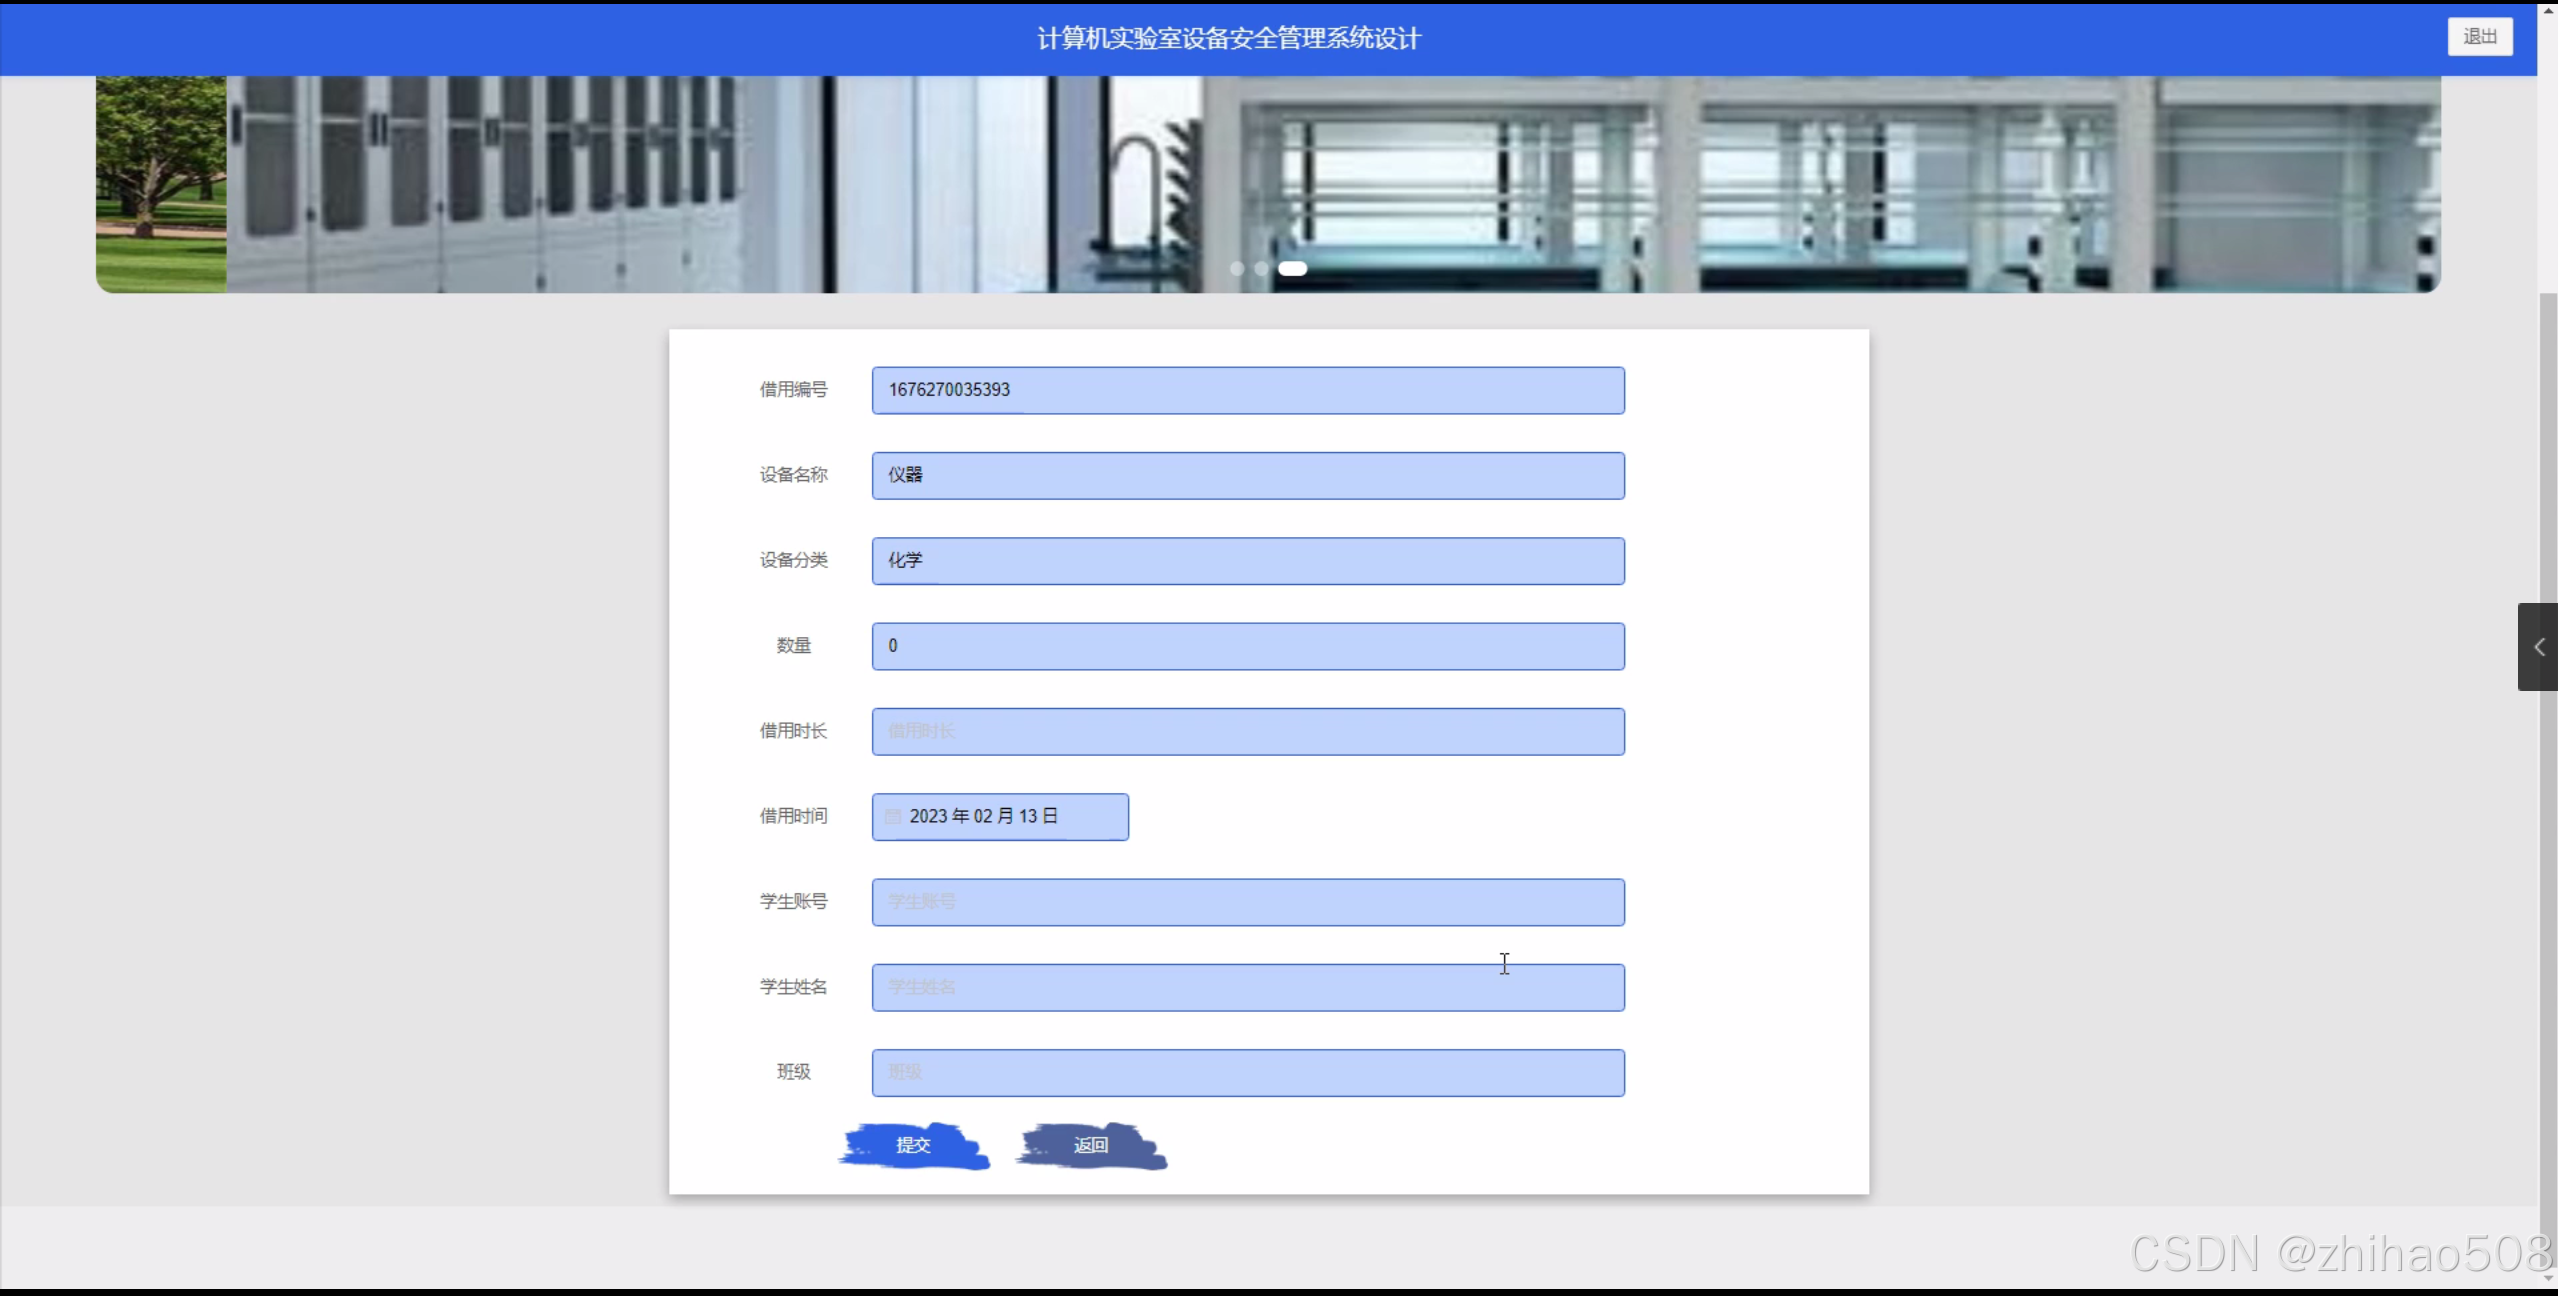Screen dimensions: 2558x1296
Task: Click the 数量 quantity field
Action: (1247, 646)
